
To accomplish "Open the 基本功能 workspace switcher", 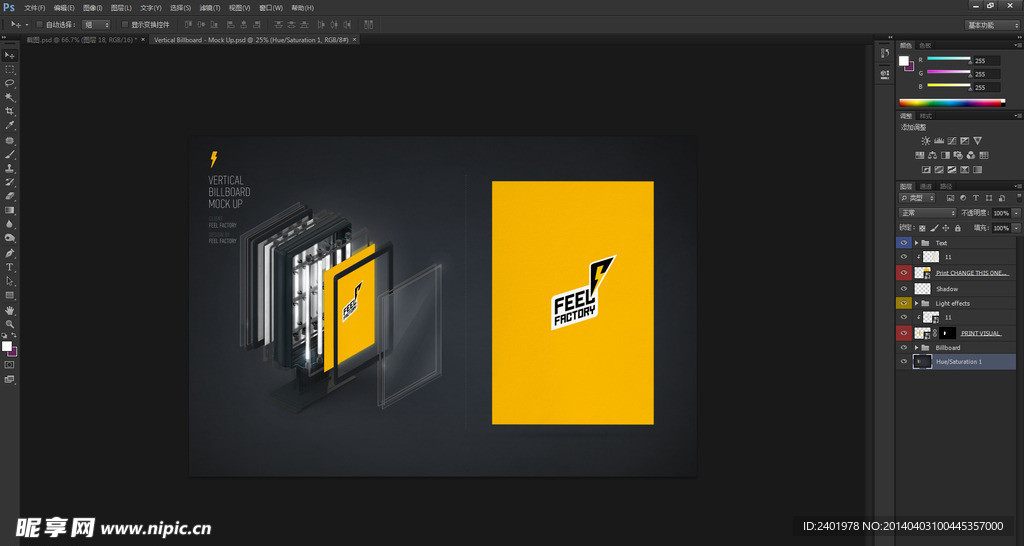I will 992,24.
